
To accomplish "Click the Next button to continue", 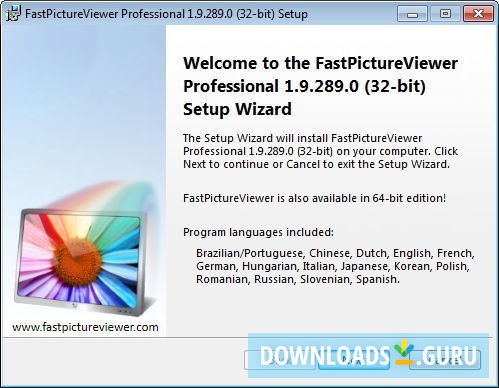I will click(354, 360).
